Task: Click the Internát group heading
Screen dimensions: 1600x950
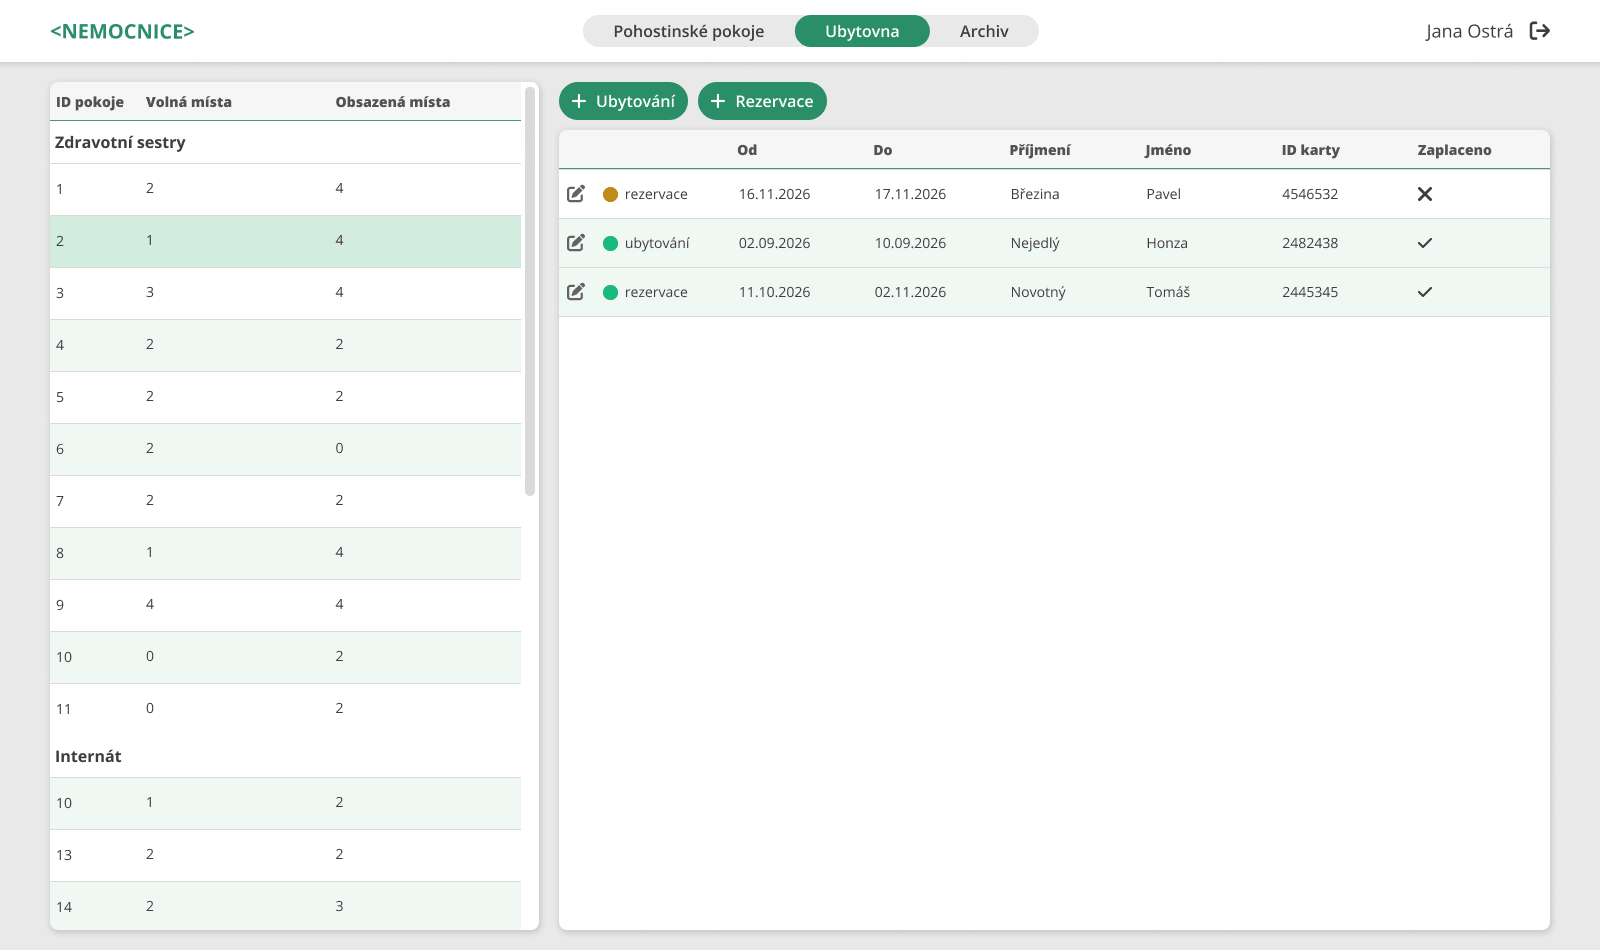Action: pos(88,756)
